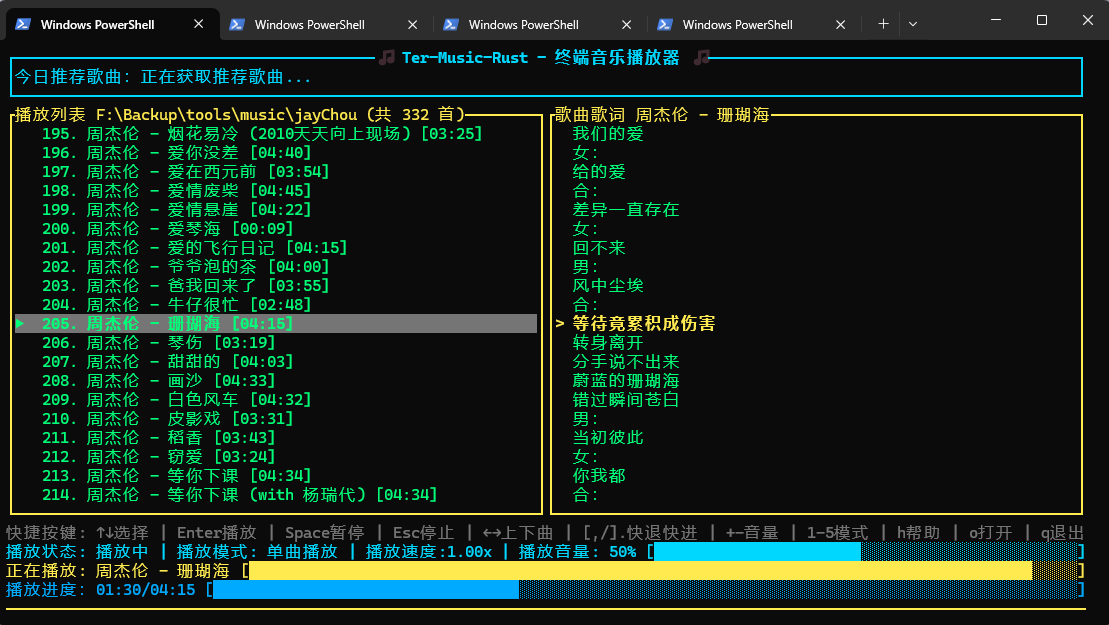Open the new tab profile dropdown arrow
This screenshot has height=625, width=1109.
(913, 24)
